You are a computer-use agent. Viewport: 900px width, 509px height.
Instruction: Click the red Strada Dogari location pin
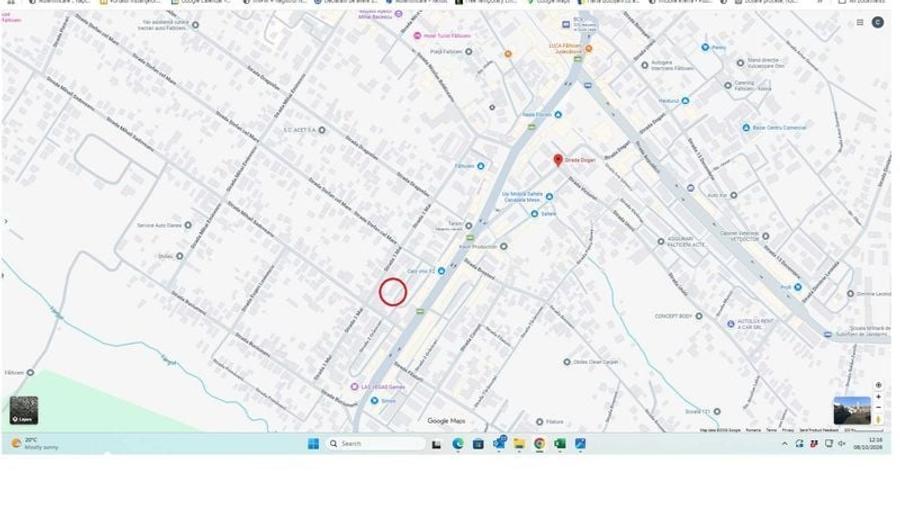(557, 160)
